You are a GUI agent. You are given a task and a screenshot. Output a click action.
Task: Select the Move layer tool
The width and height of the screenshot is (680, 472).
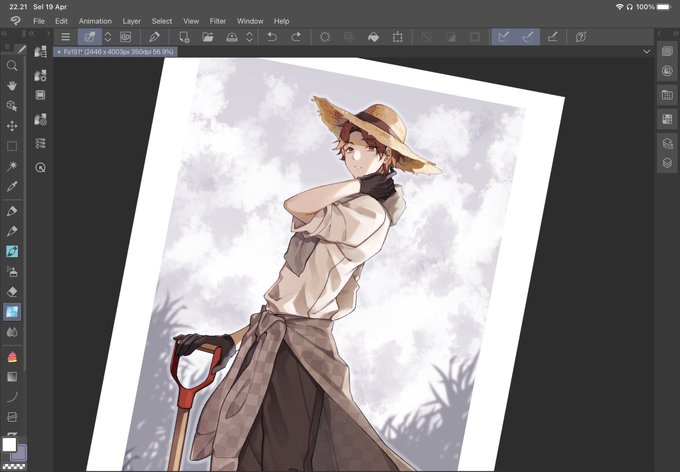pyautogui.click(x=12, y=126)
